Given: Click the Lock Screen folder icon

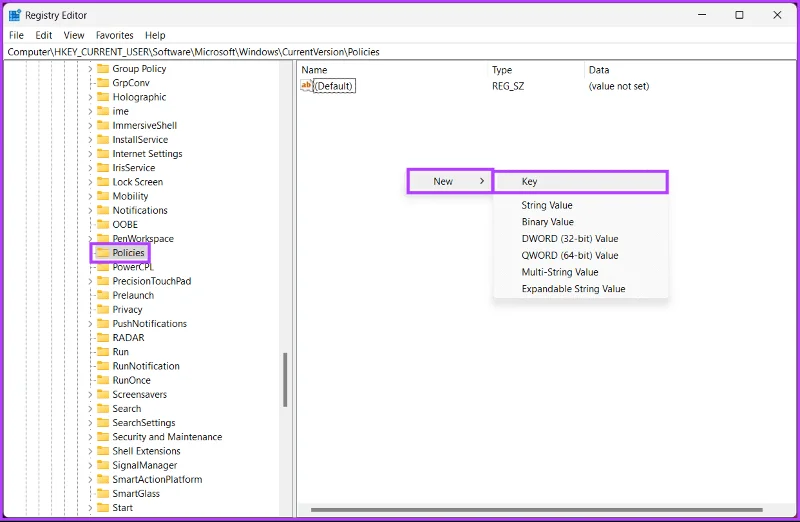Looking at the screenshot, I should coord(103,182).
